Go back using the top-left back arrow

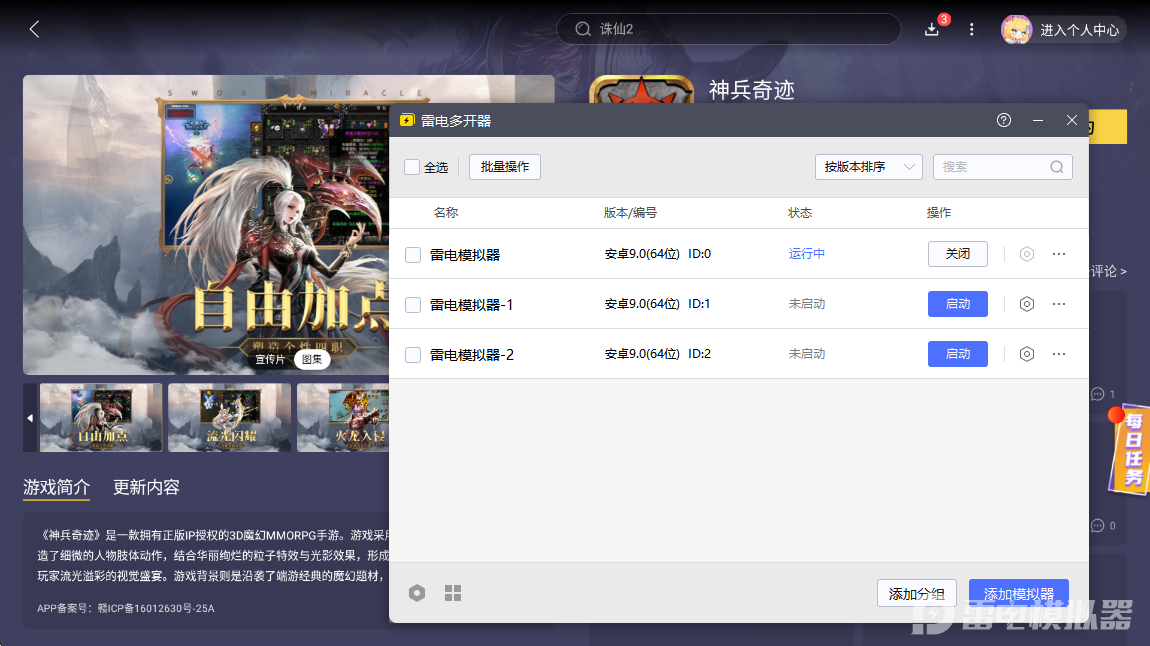(34, 29)
